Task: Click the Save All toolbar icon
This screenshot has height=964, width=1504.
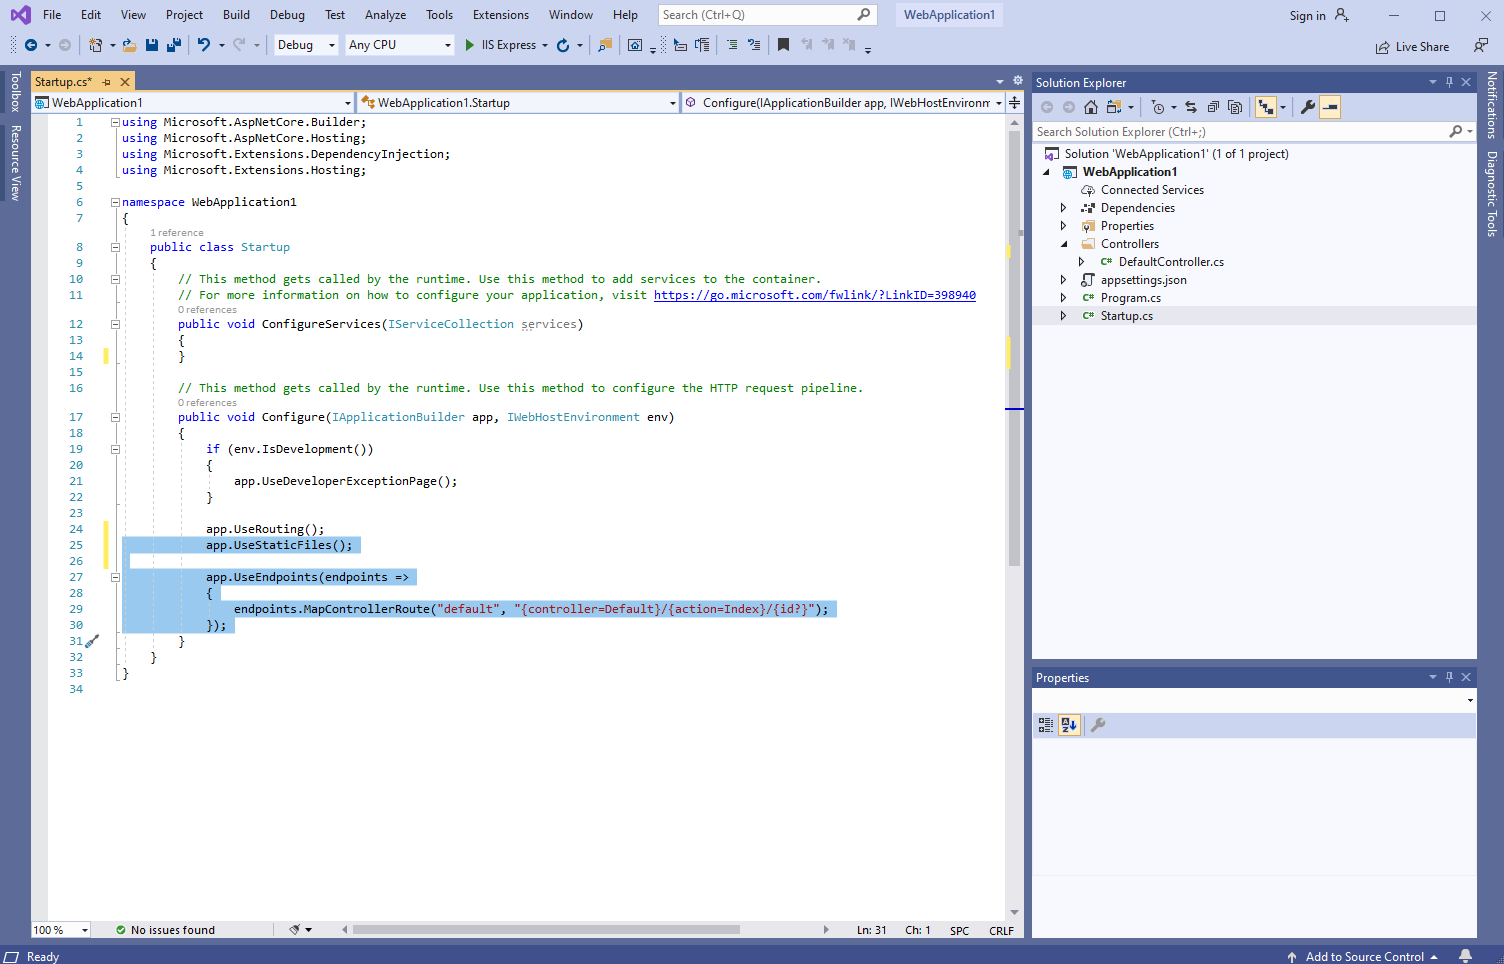Action: point(173,45)
